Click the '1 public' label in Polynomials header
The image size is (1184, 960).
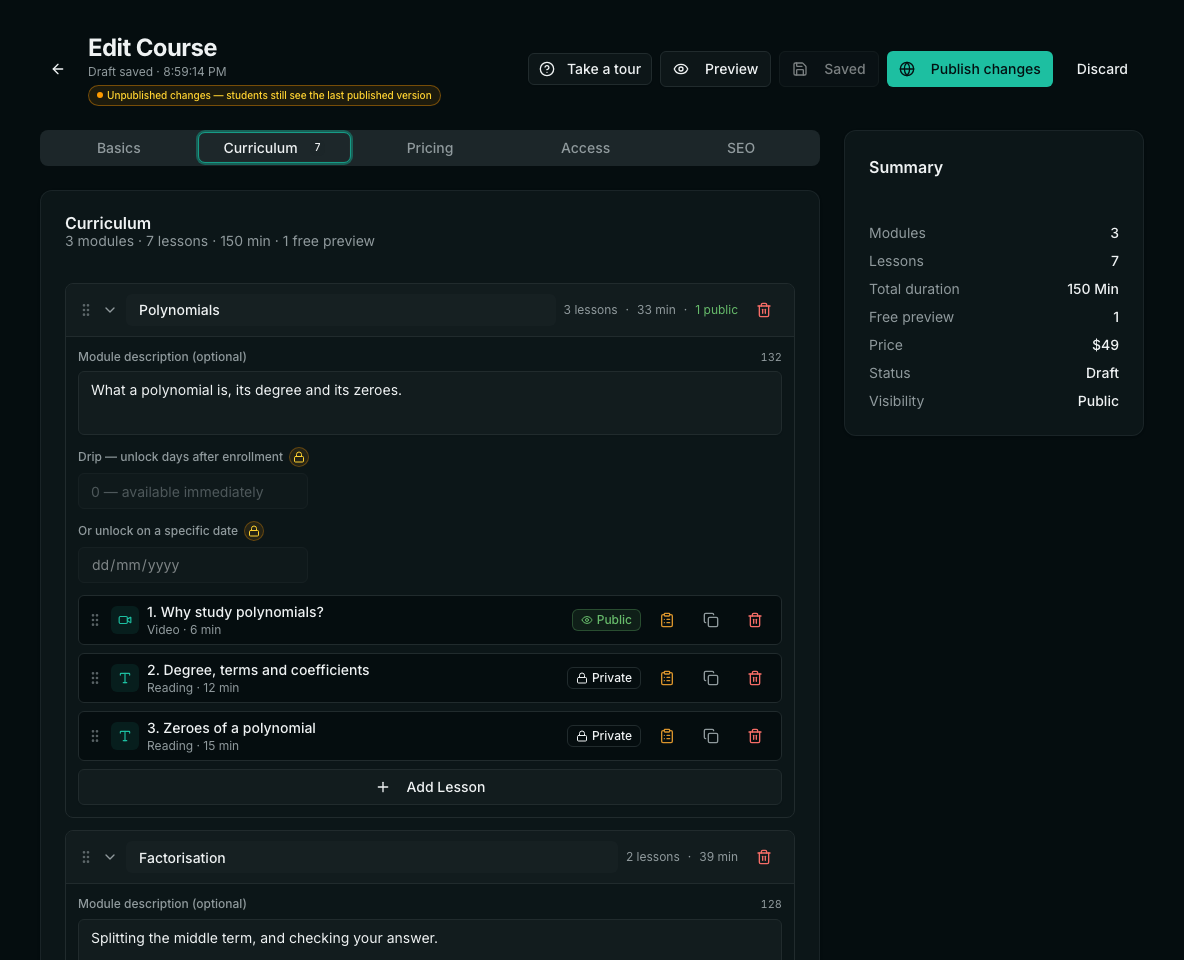[716, 310]
